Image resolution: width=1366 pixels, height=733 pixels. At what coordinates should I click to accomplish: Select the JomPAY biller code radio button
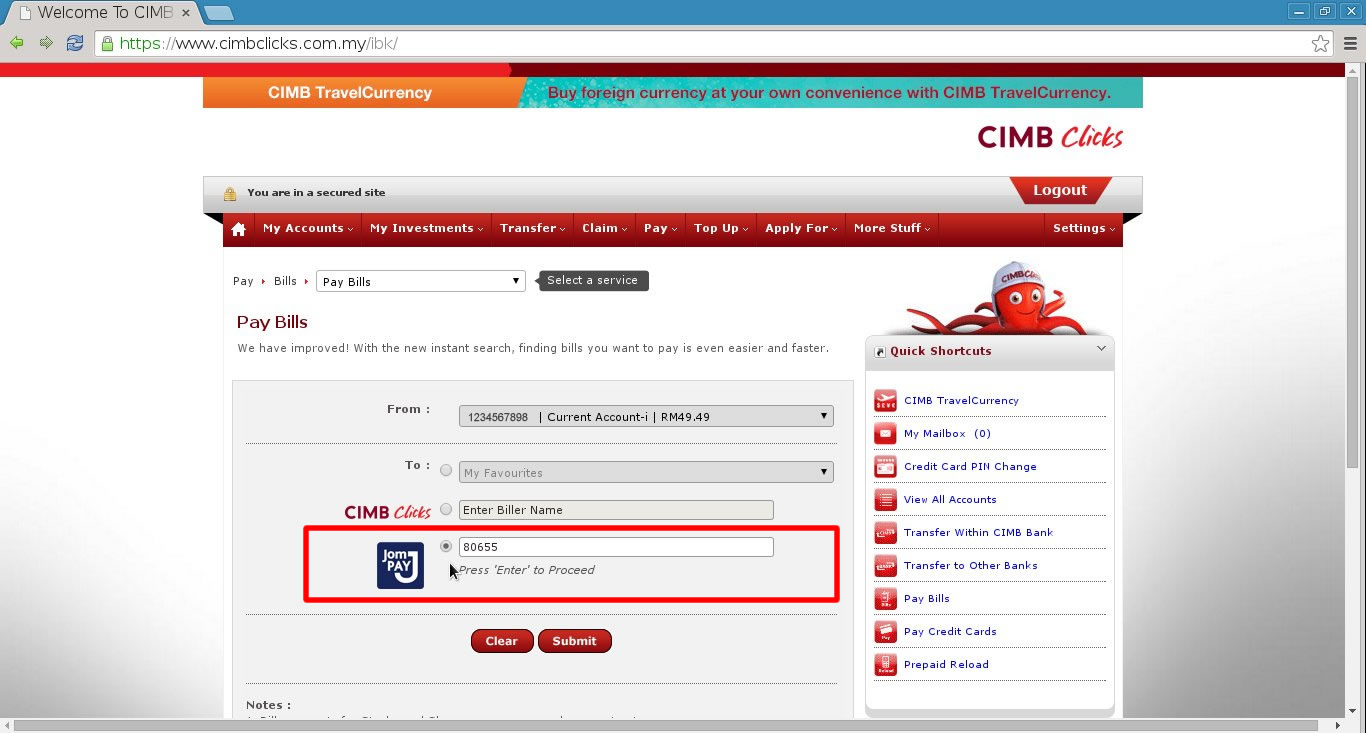coord(446,546)
